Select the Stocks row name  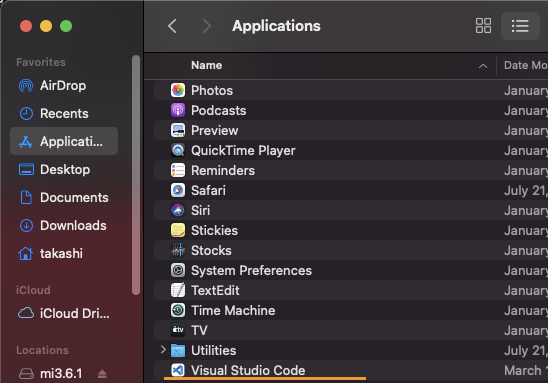click(x=211, y=250)
